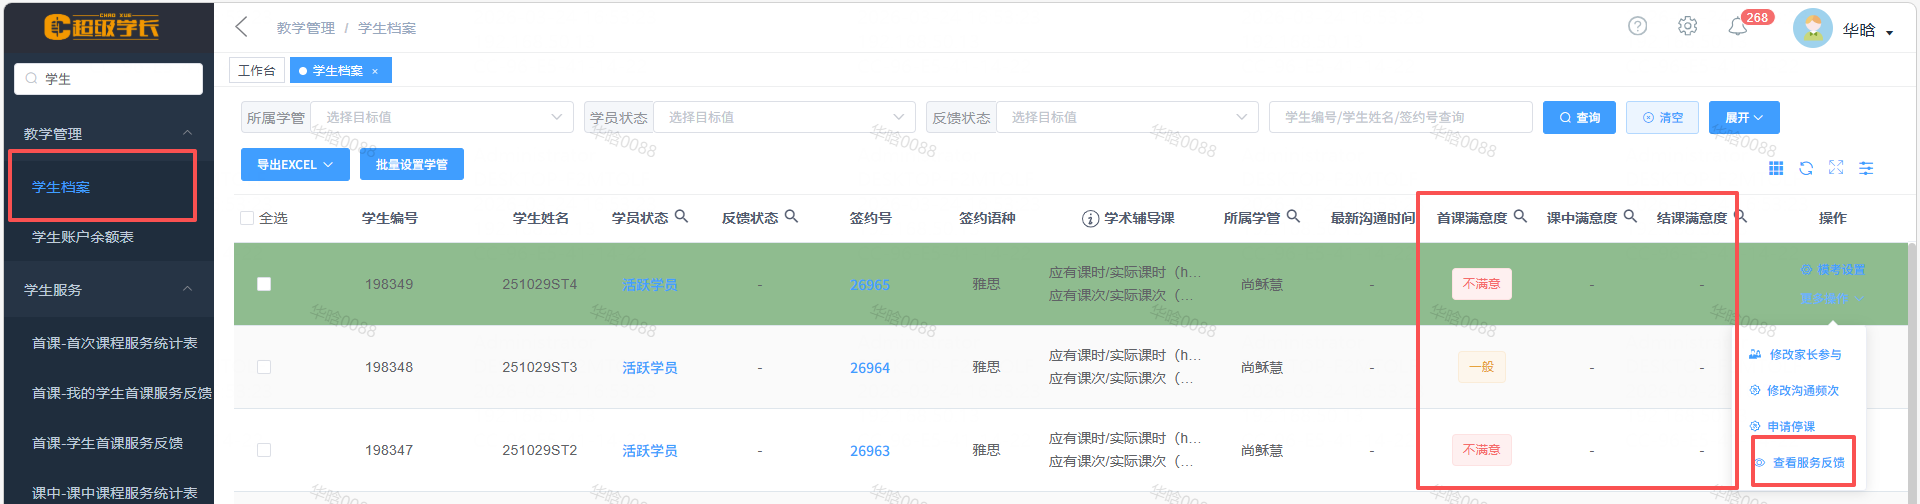Image resolution: width=1920 pixels, height=504 pixels.
Task: Switch to the 工作台 tab
Action: click(x=257, y=70)
